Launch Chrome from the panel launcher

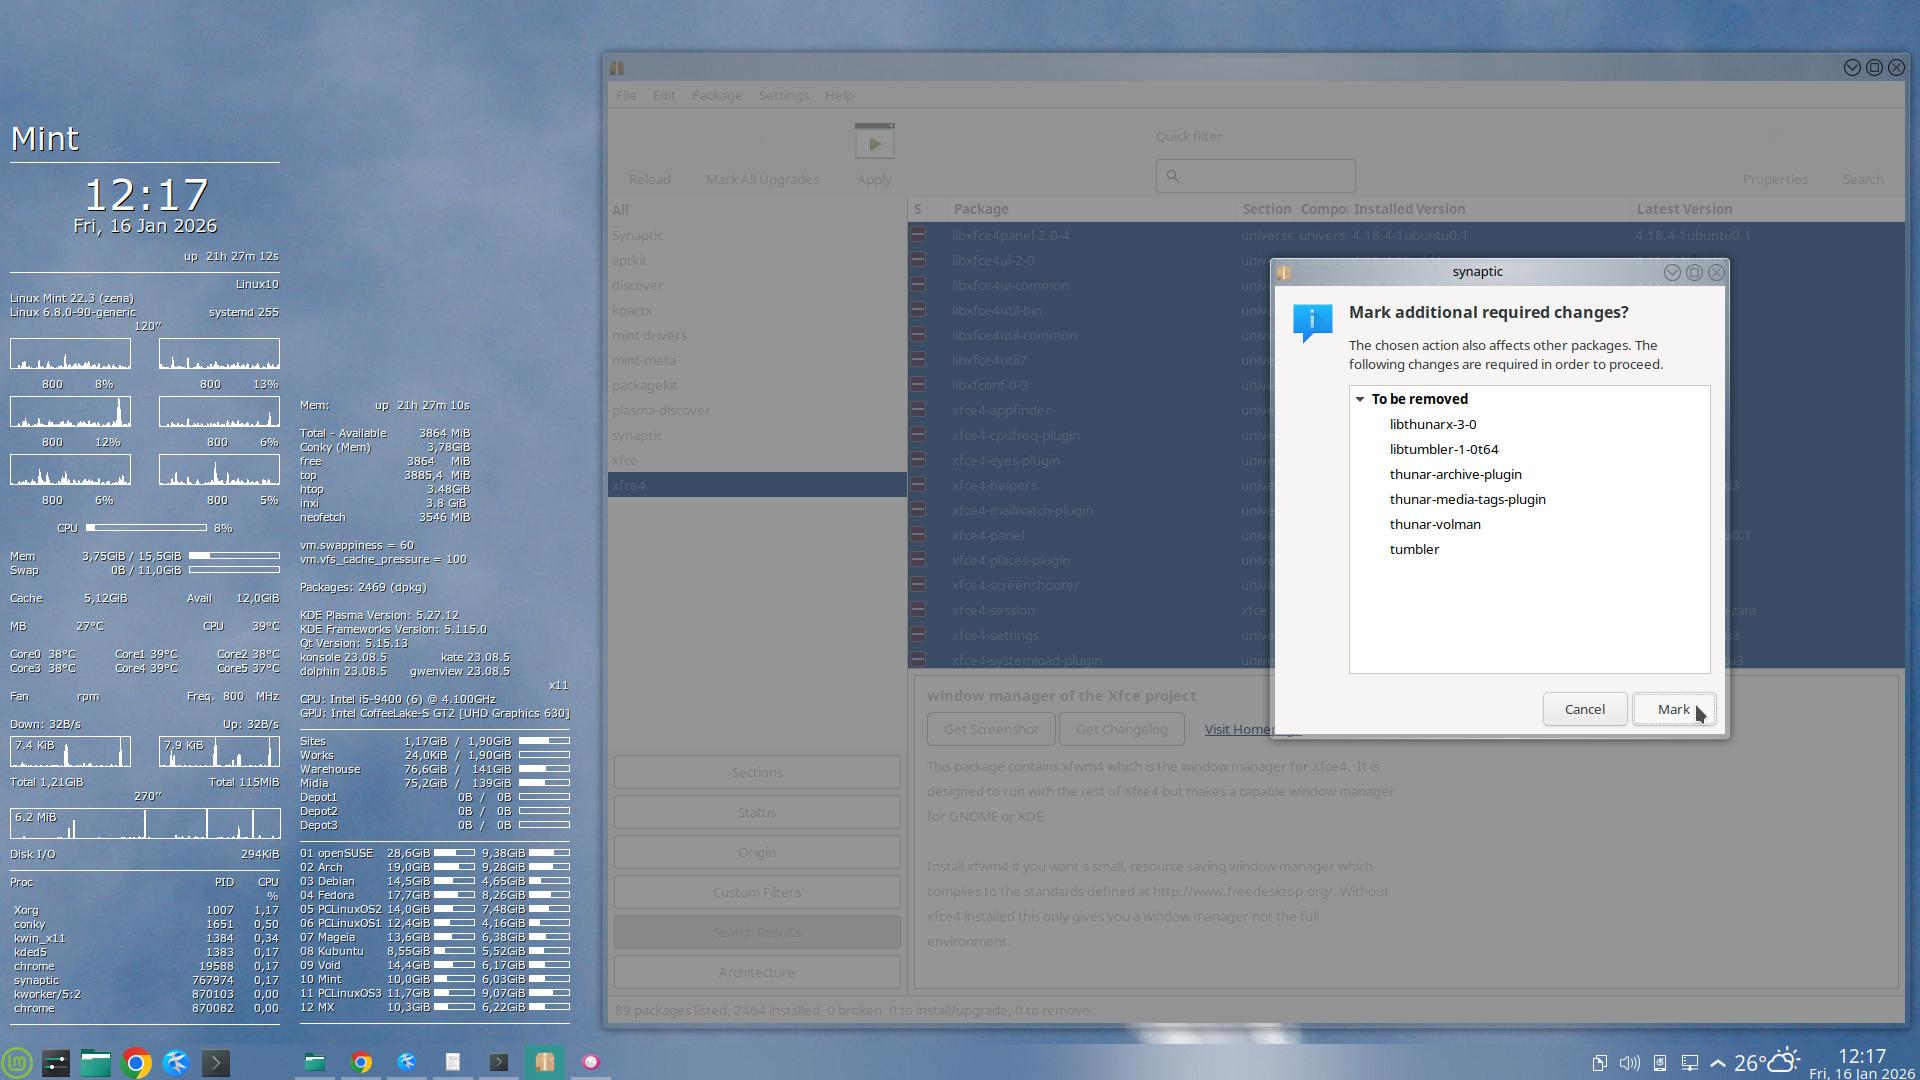coord(136,1062)
